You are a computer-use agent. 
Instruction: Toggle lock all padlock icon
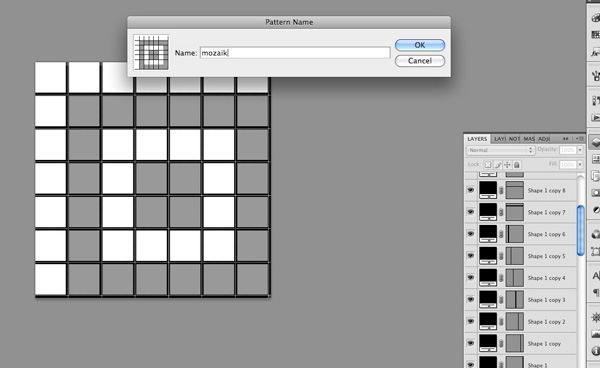click(517, 165)
